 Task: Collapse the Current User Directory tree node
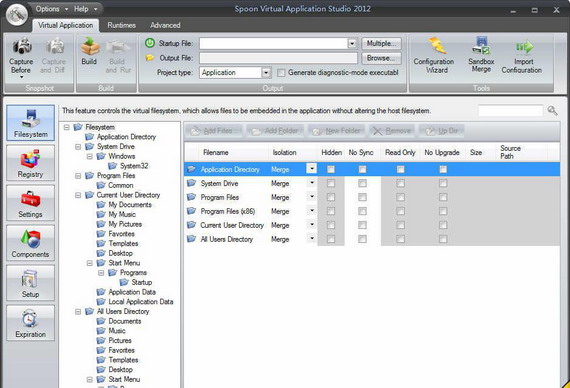click(x=78, y=195)
